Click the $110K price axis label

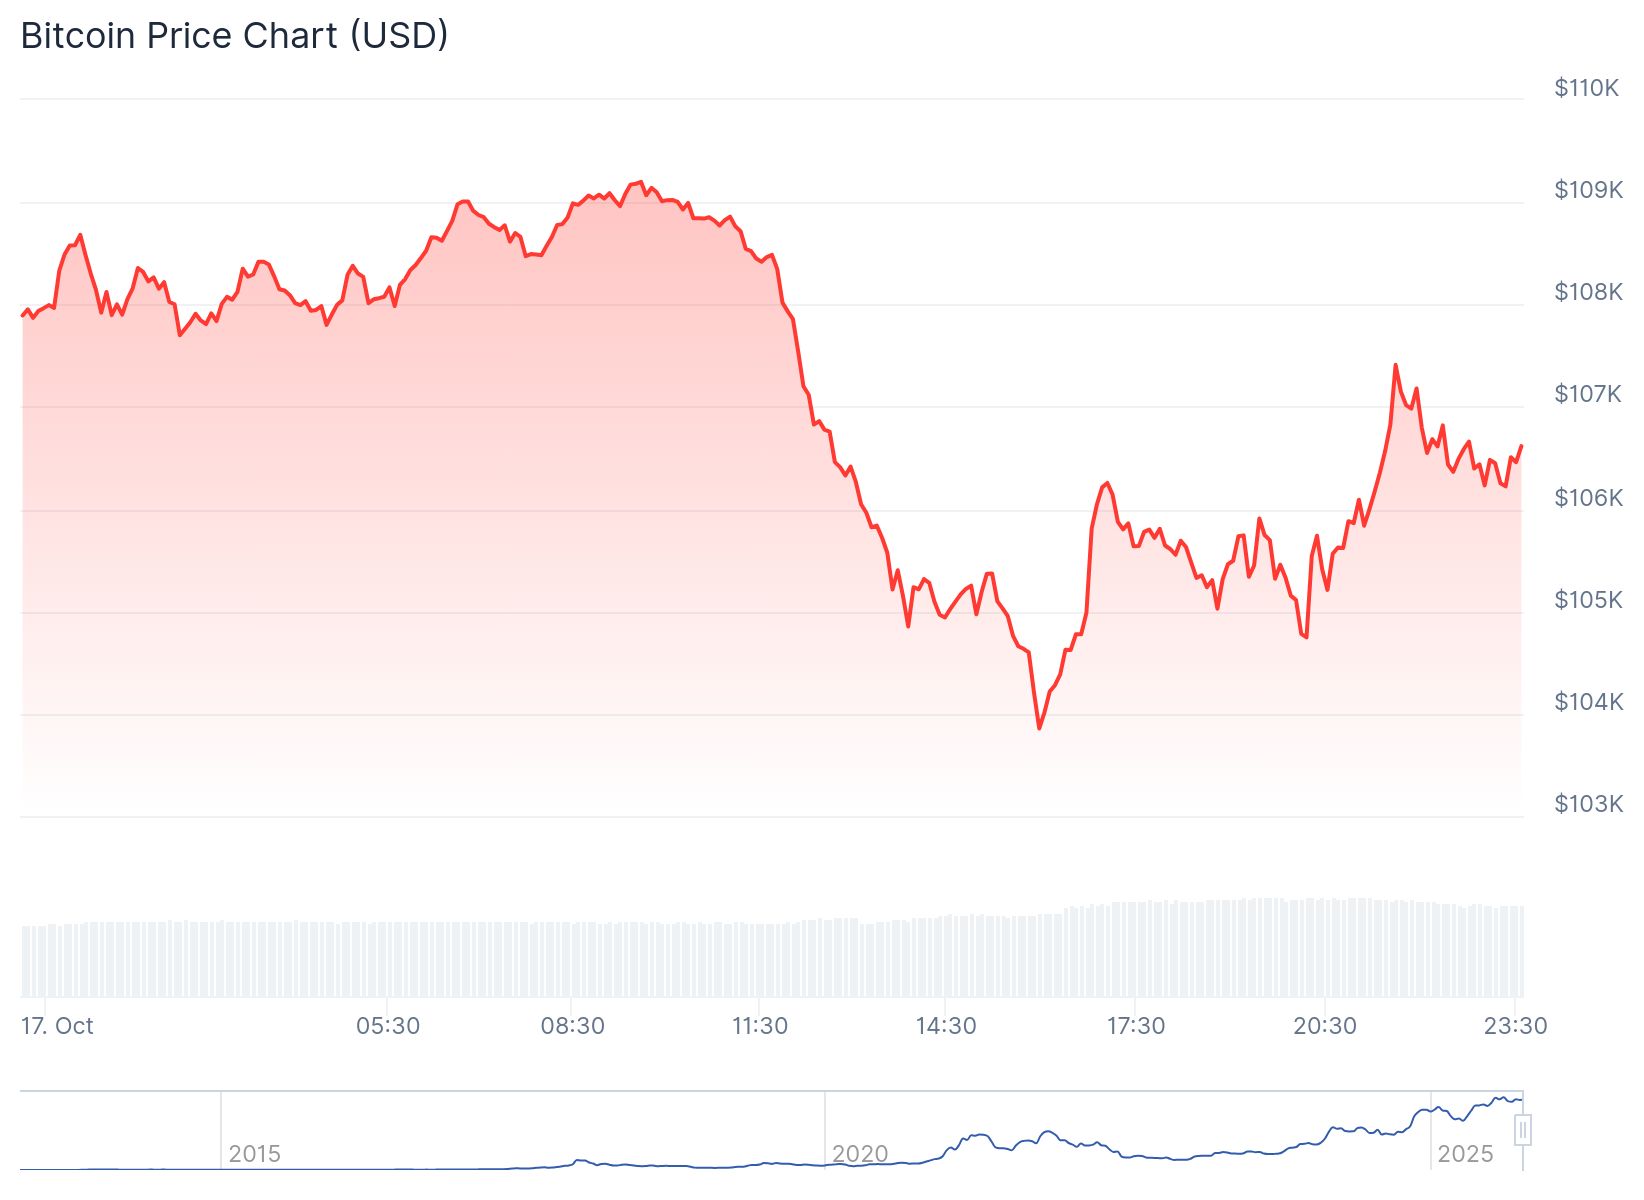coord(1586,88)
